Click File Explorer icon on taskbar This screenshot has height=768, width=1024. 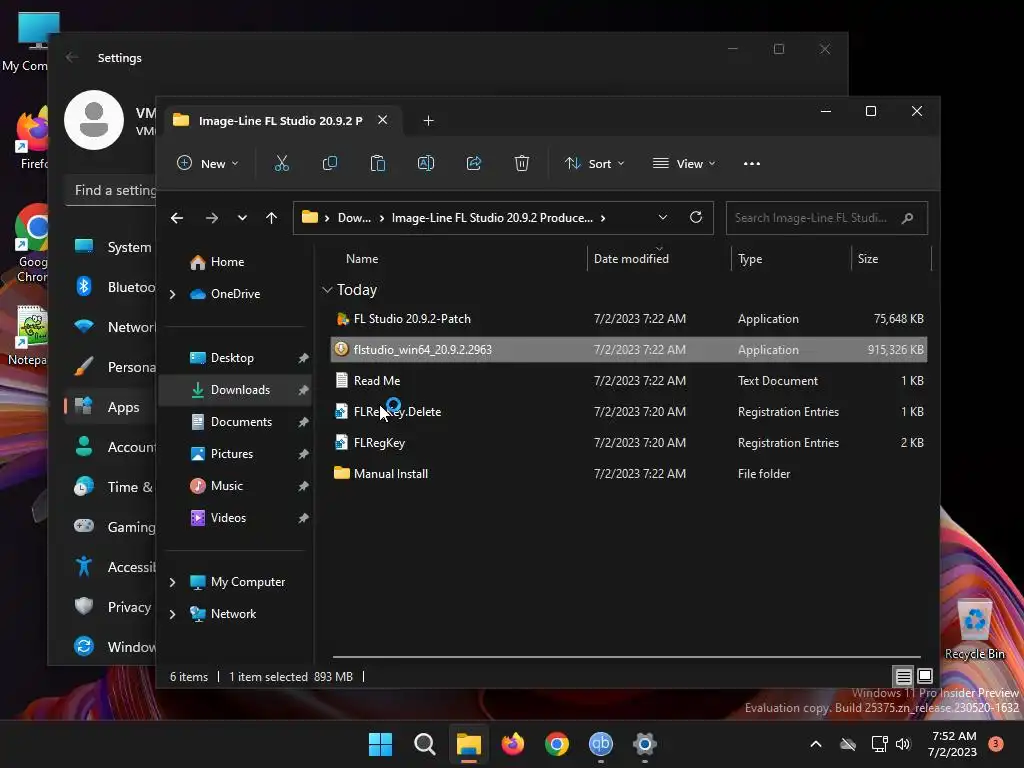[468, 744]
